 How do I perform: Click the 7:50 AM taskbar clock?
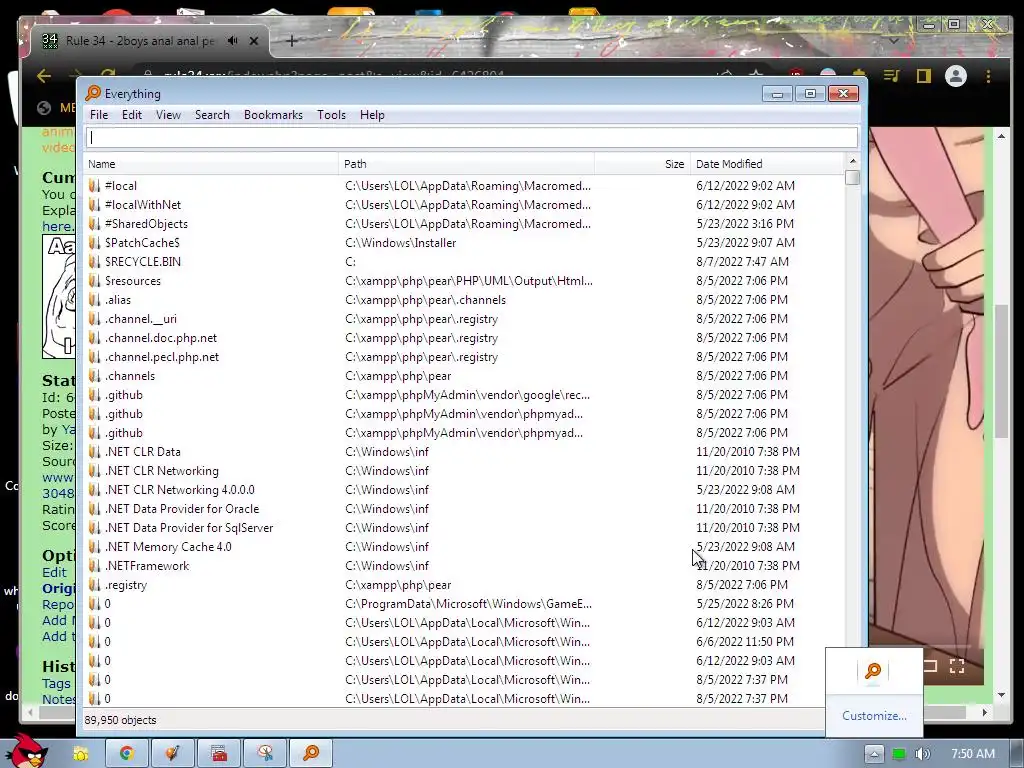click(972, 754)
